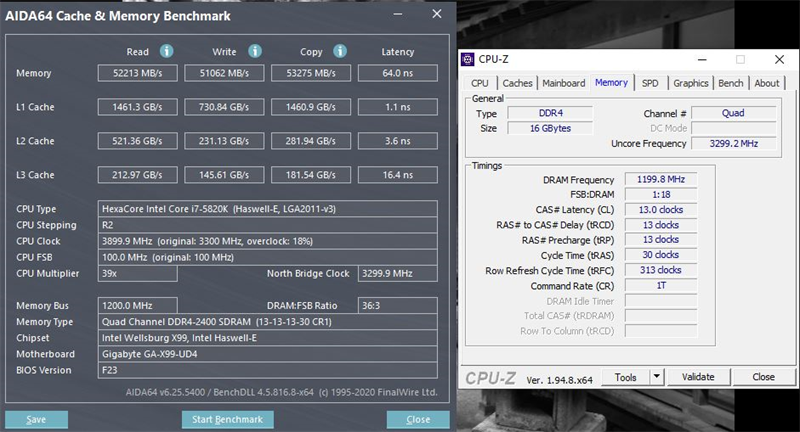Viewport: 800px width, 432px height.
Task: Click the CPU FSB field 100.0 MHz
Action: tap(267, 257)
